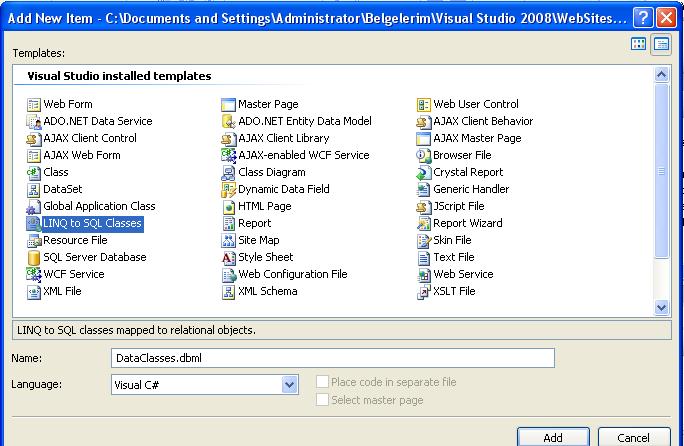Image resolution: width=684 pixels, height=446 pixels.
Task: Select the Browser File icon
Action: tap(424, 156)
